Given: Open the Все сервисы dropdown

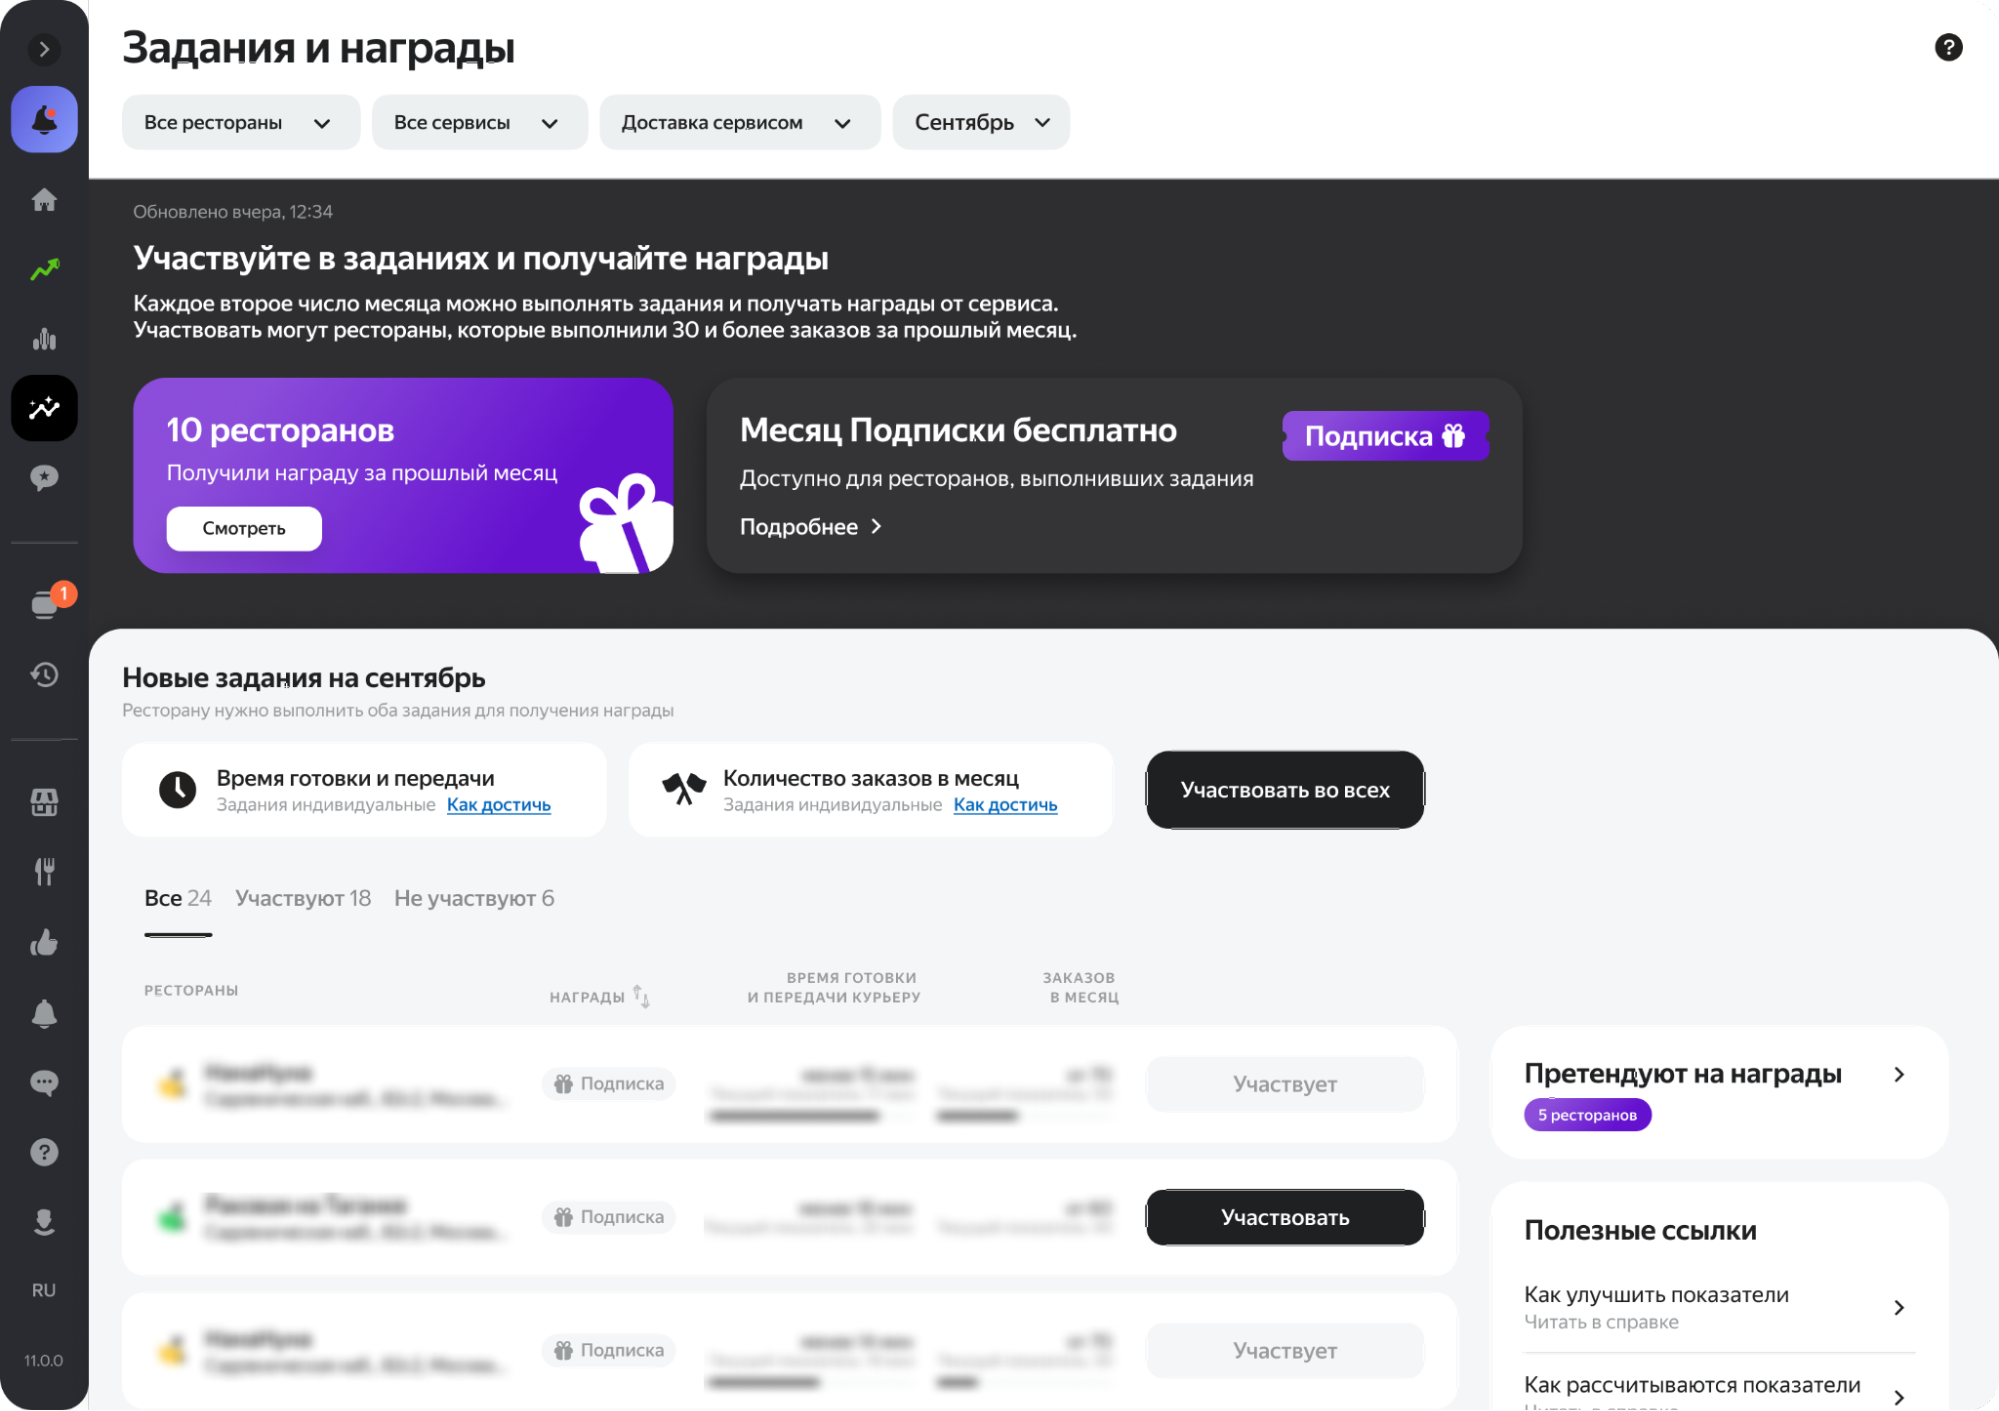Looking at the screenshot, I should 478,122.
